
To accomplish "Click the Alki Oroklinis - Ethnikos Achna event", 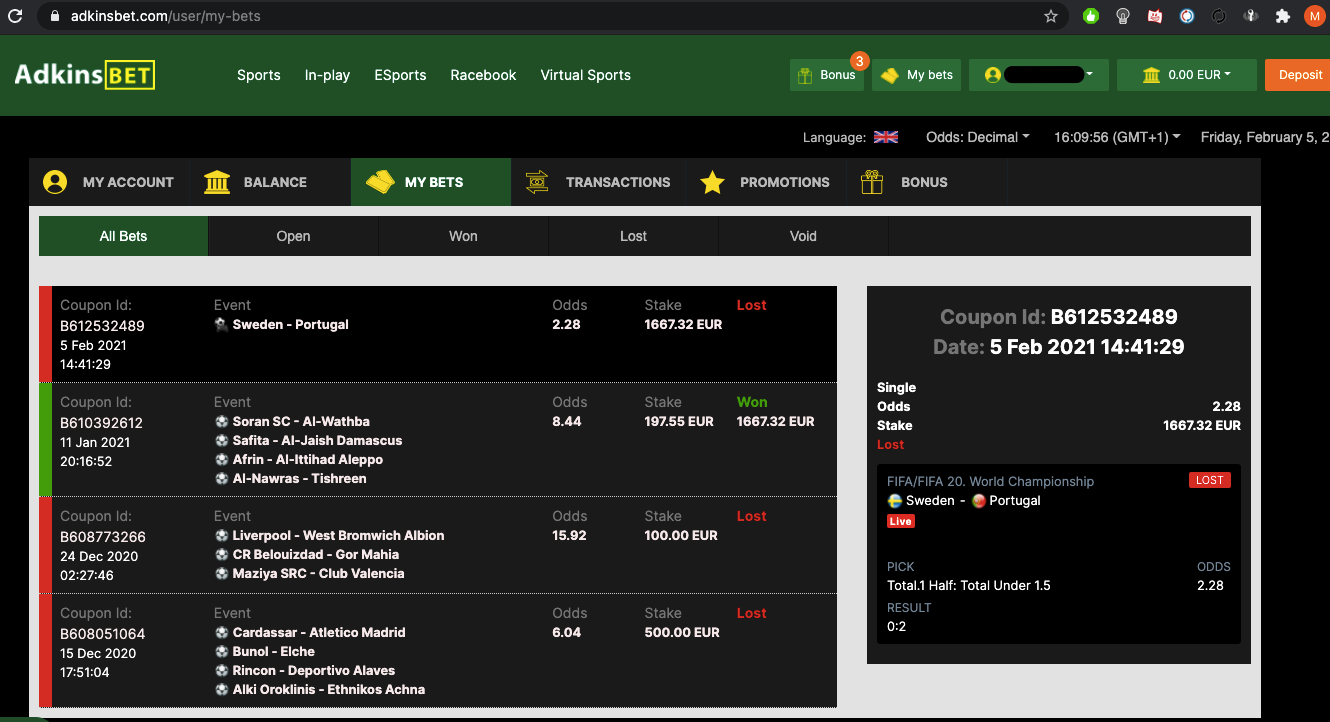I will click(x=329, y=690).
